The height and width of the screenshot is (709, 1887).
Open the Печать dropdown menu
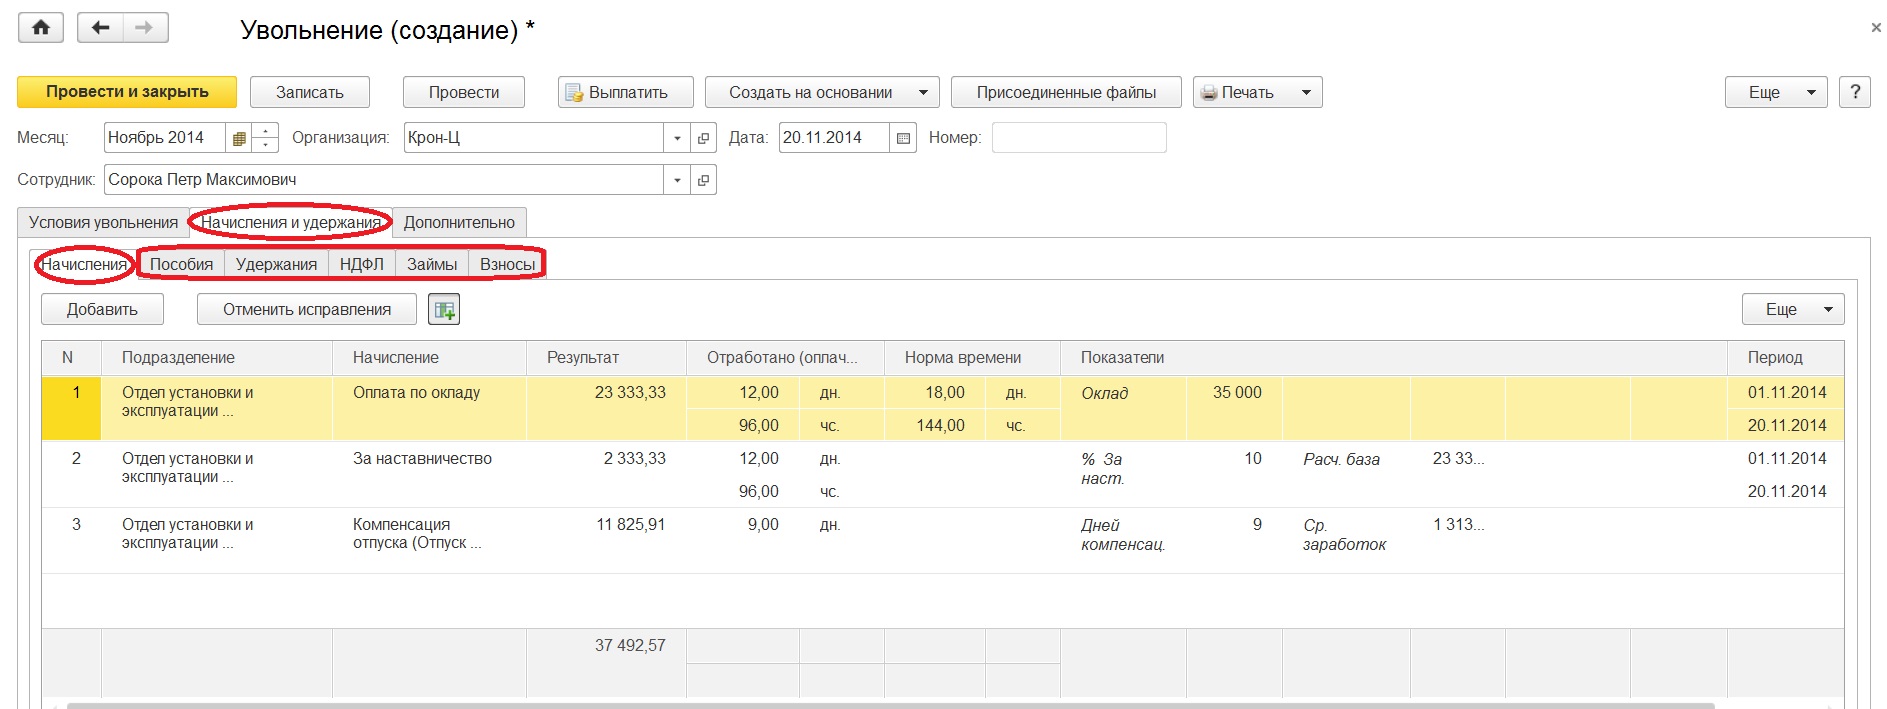pyautogui.click(x=1257, y=92)
